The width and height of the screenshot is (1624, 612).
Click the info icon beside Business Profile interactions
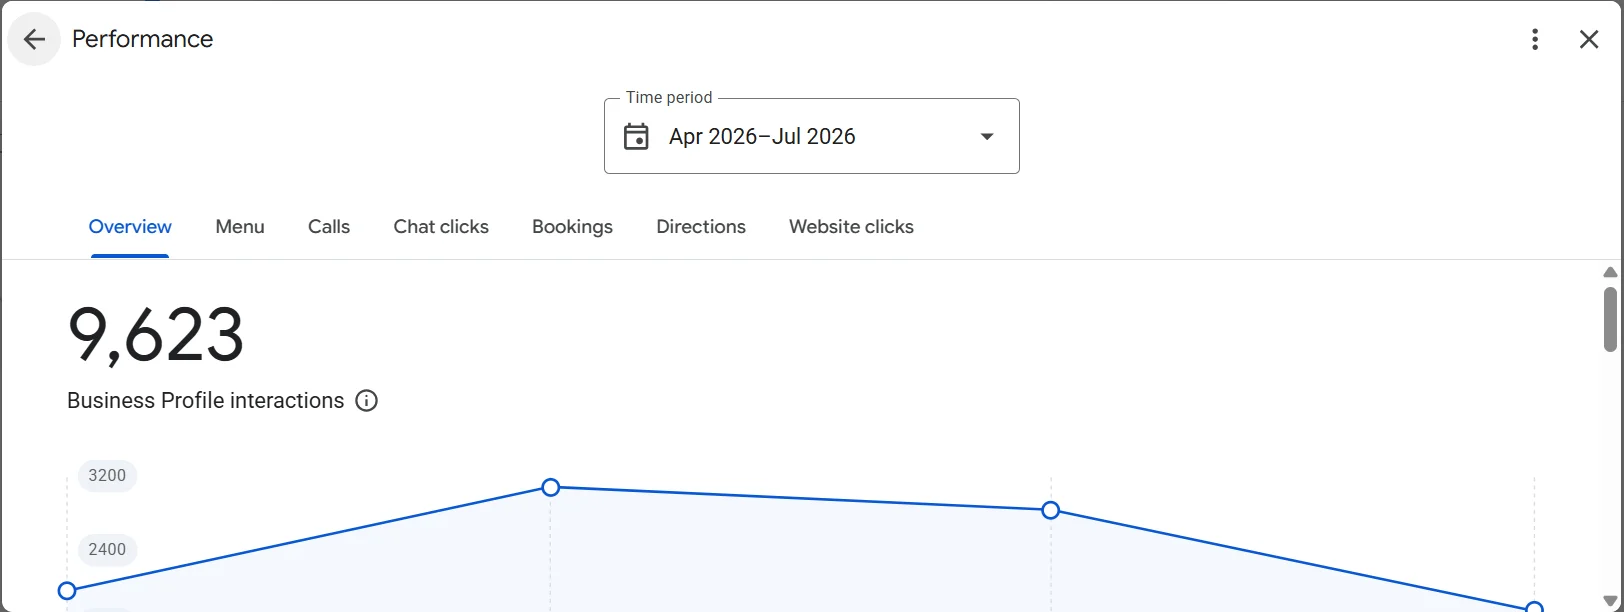tap(367, 401)
